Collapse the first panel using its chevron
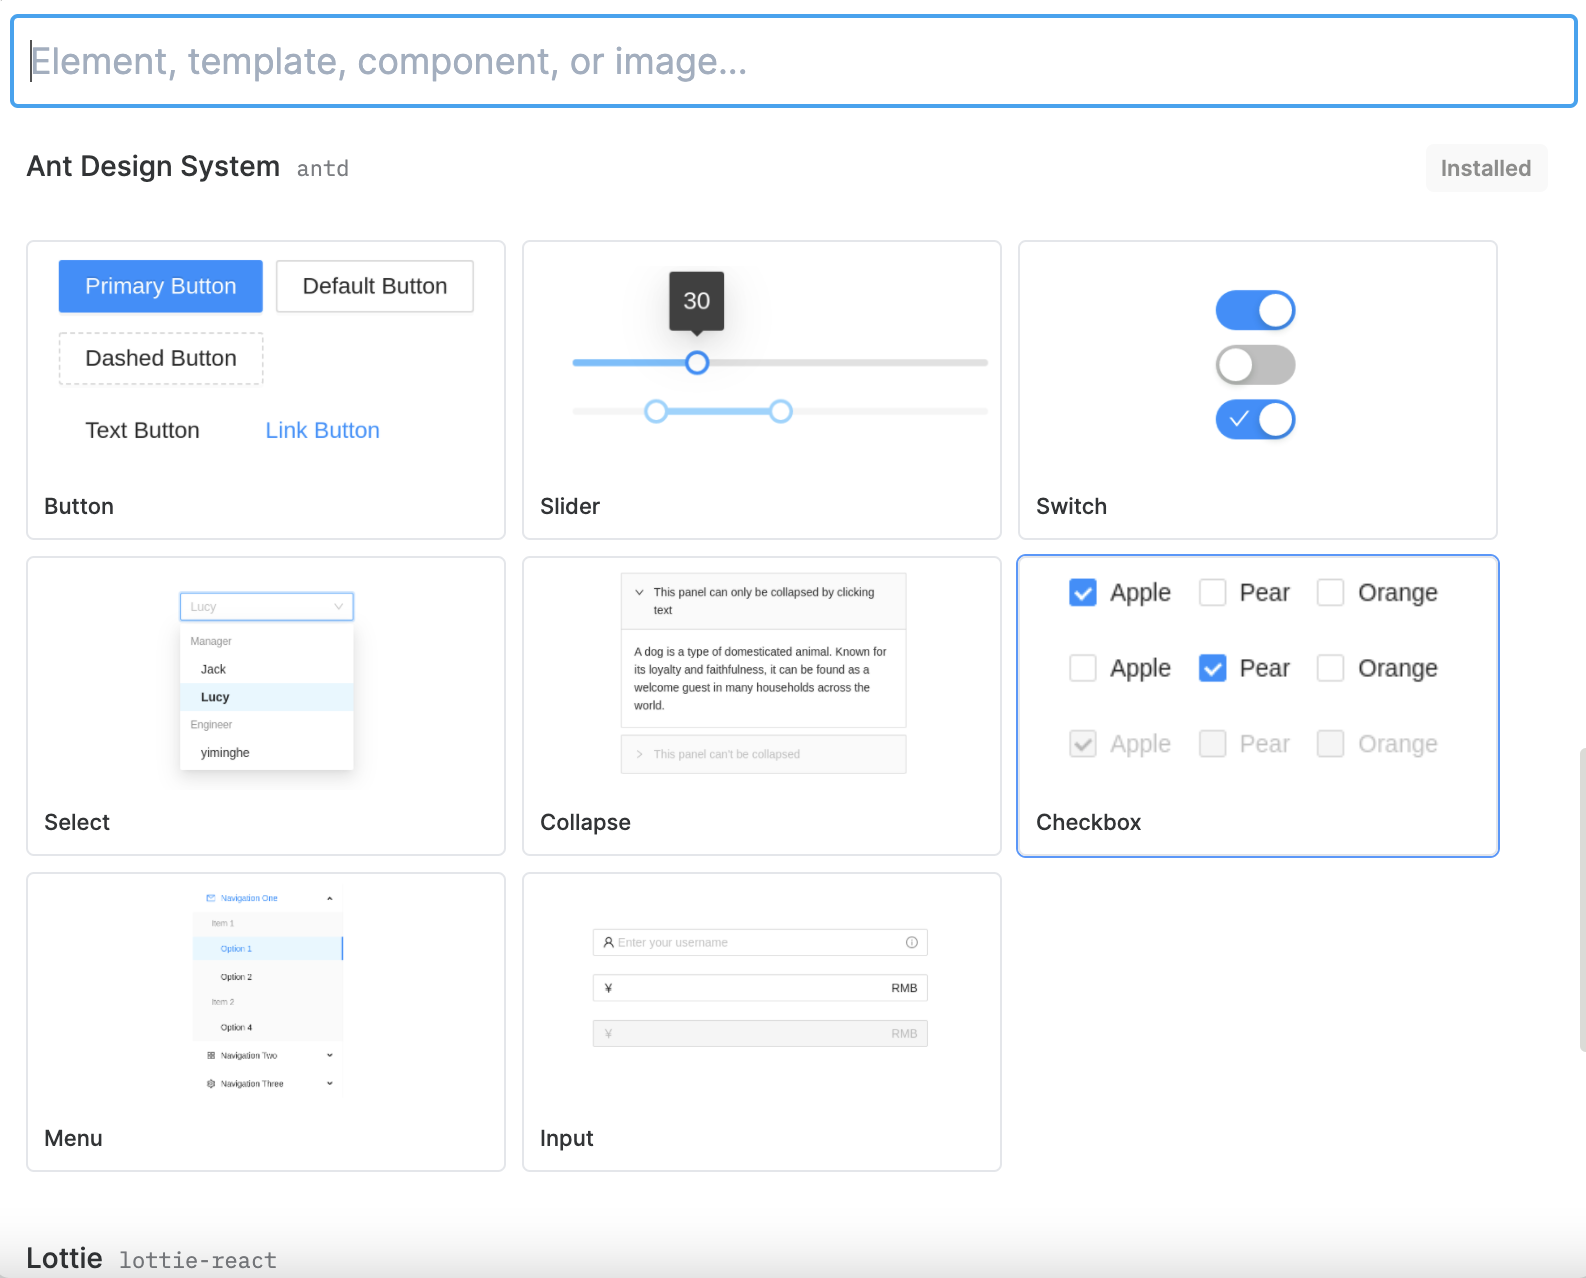Image resolution: width=1586 pixels, height=1278 pixels. [x=639, y=592]
